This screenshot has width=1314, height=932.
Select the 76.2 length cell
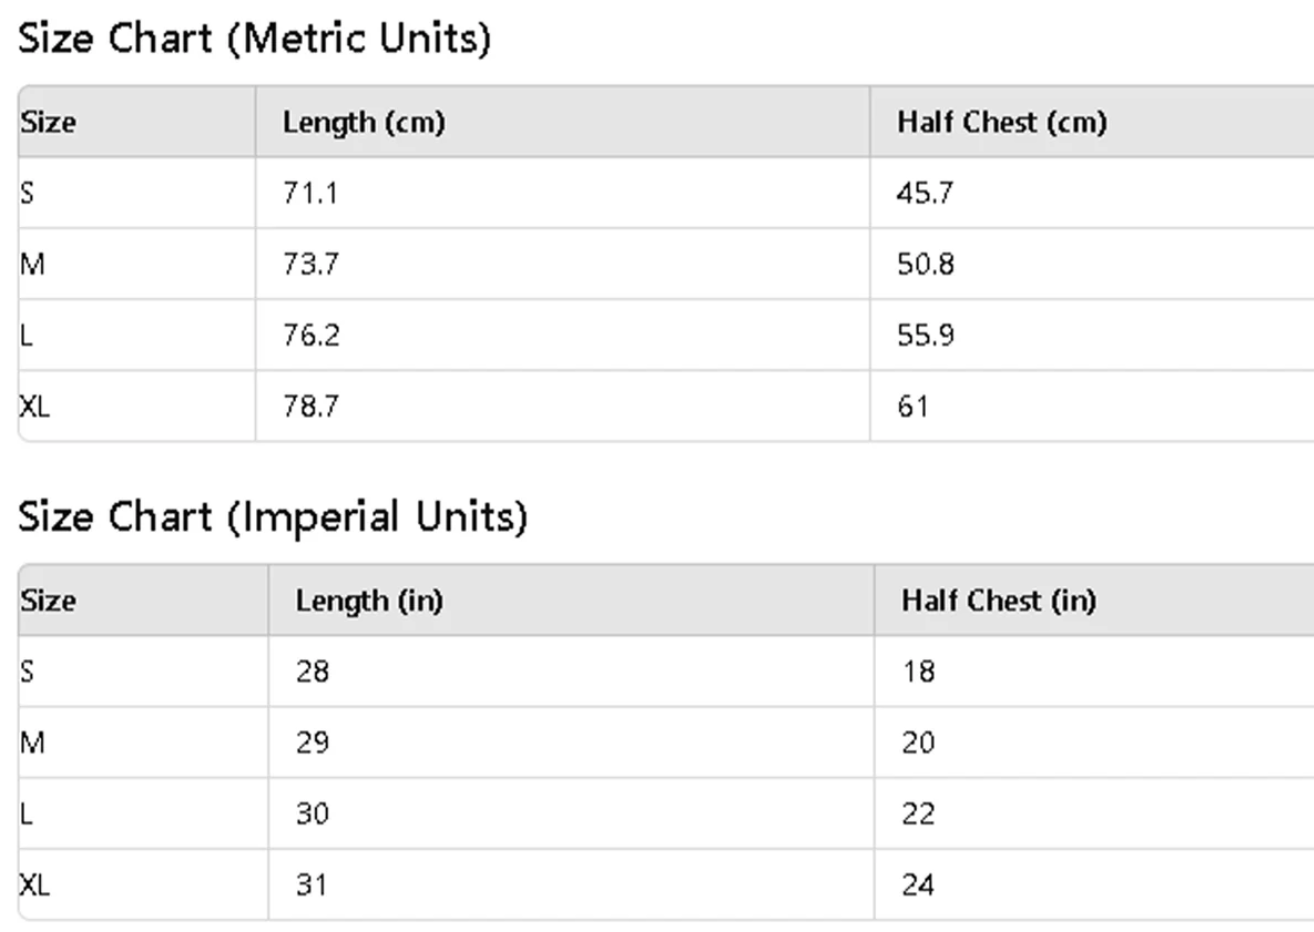coord(311,335)
